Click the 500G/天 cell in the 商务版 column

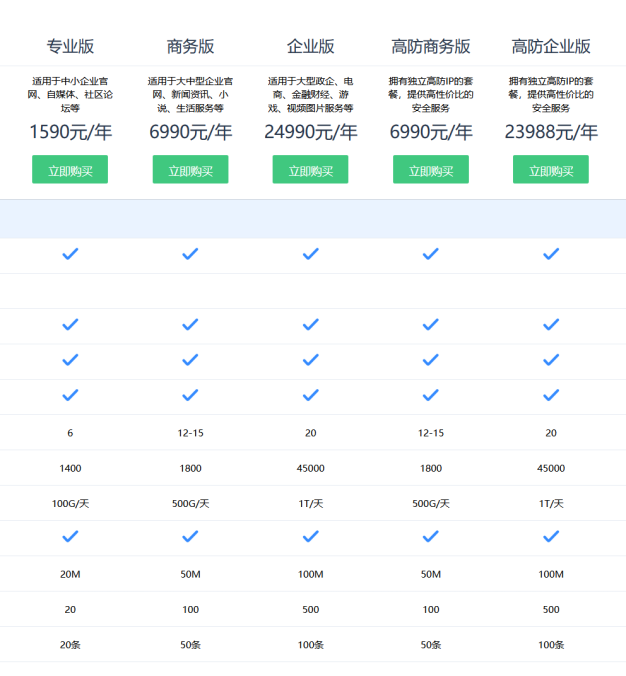click(x=190, y=504)
